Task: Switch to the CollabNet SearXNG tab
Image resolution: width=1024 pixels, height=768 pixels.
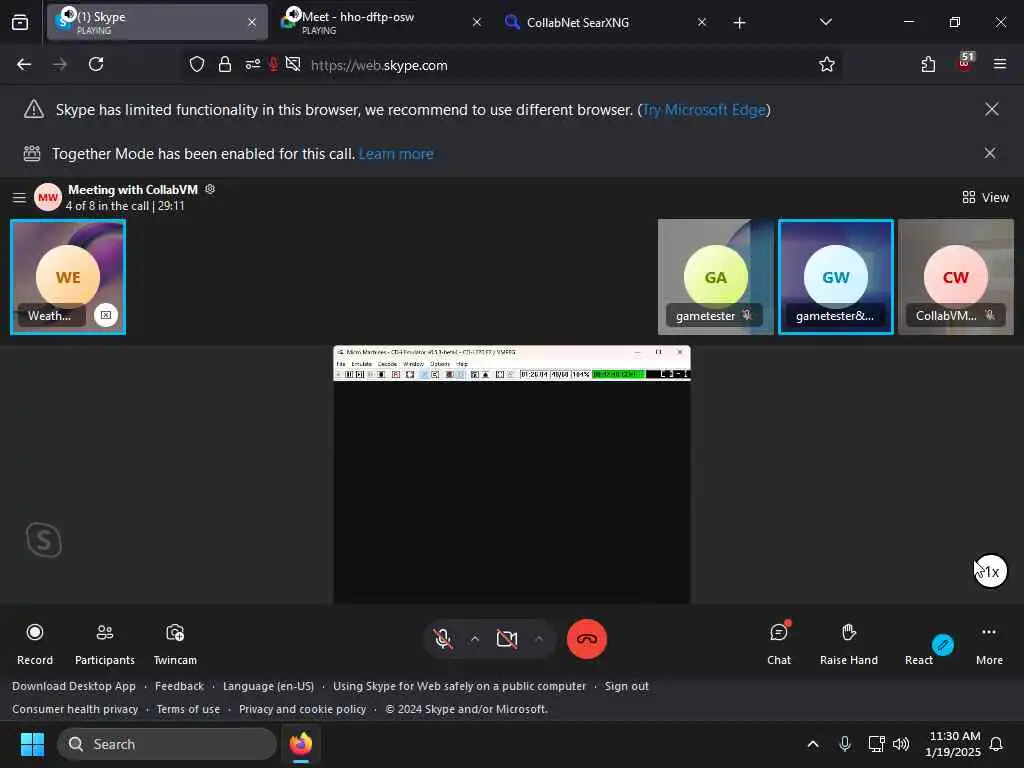Action: (601, 22)
